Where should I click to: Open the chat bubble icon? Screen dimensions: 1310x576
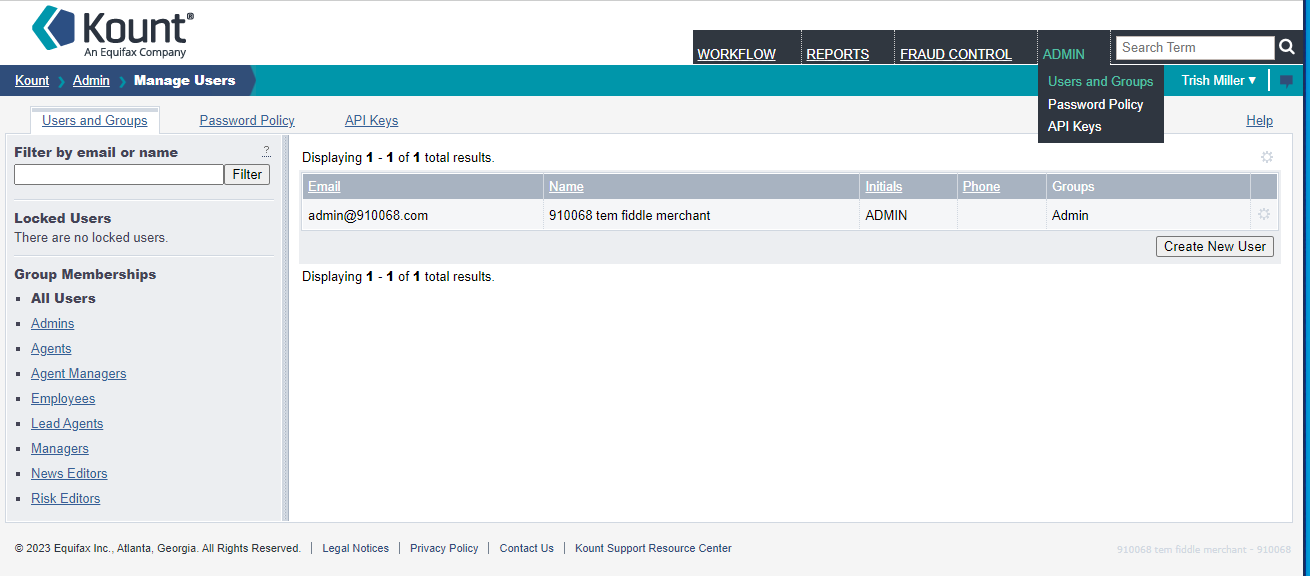1286,81
